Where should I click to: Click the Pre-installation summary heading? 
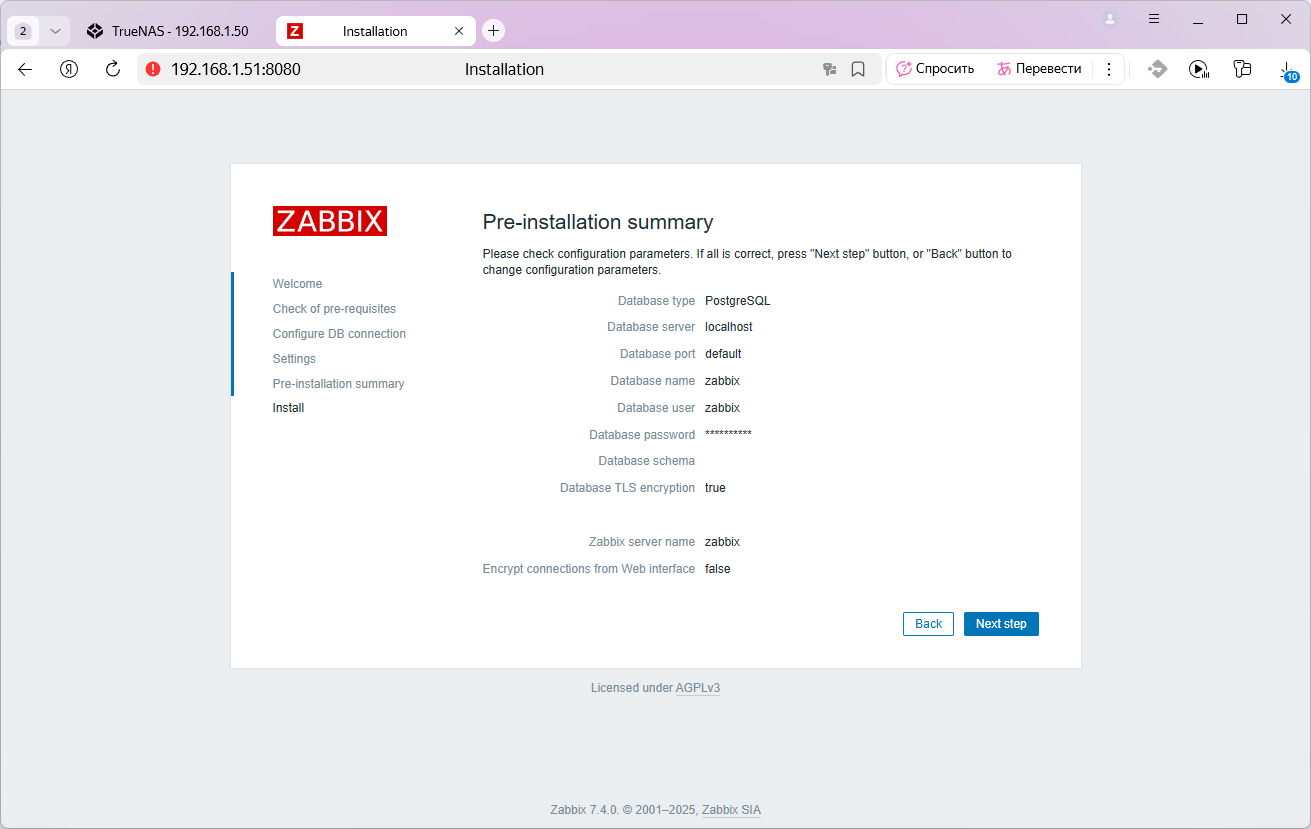pos(598,222)
